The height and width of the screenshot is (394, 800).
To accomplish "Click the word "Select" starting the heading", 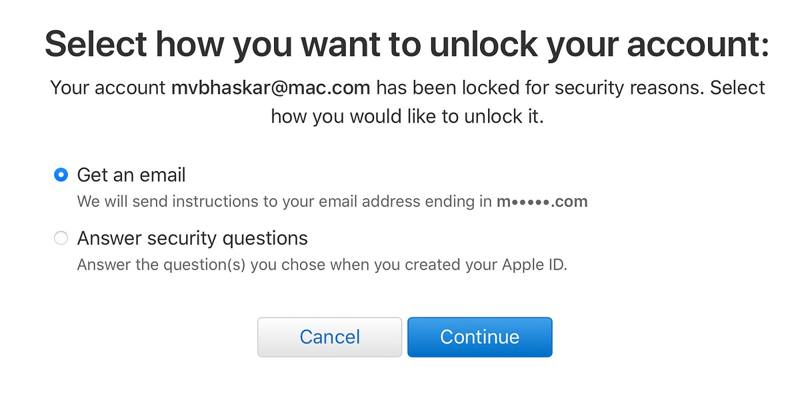I will click(x=96, y=44).
